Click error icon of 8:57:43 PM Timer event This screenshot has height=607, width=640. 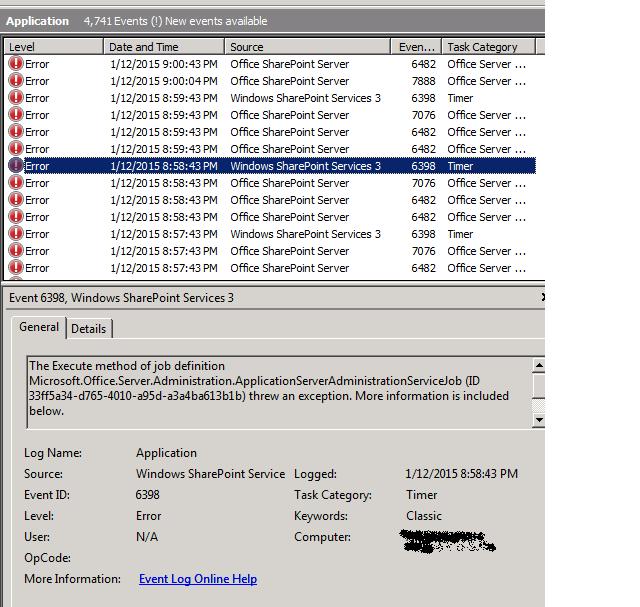pyautogui.click(x=16, y=234)
